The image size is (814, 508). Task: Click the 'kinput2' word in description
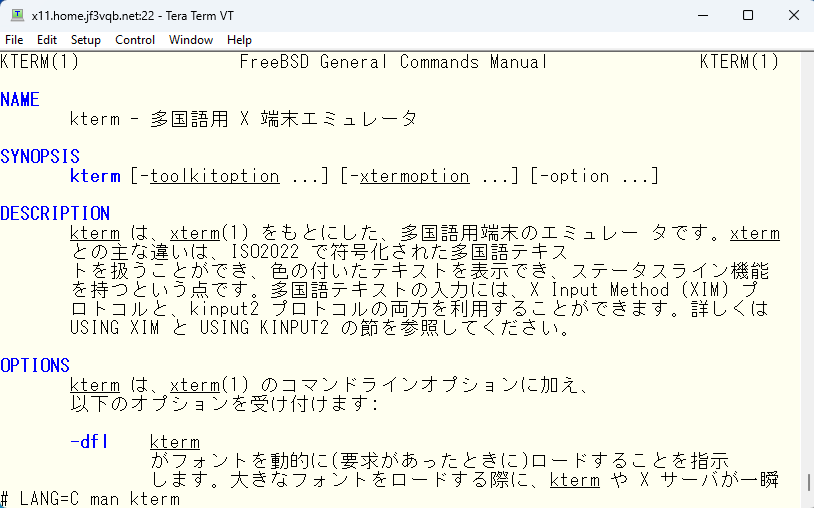pyautogui.click(x=224, y=309)
